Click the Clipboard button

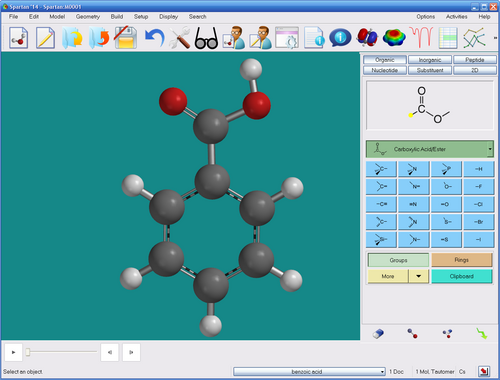pyautogui.click(x=462, y=276)
